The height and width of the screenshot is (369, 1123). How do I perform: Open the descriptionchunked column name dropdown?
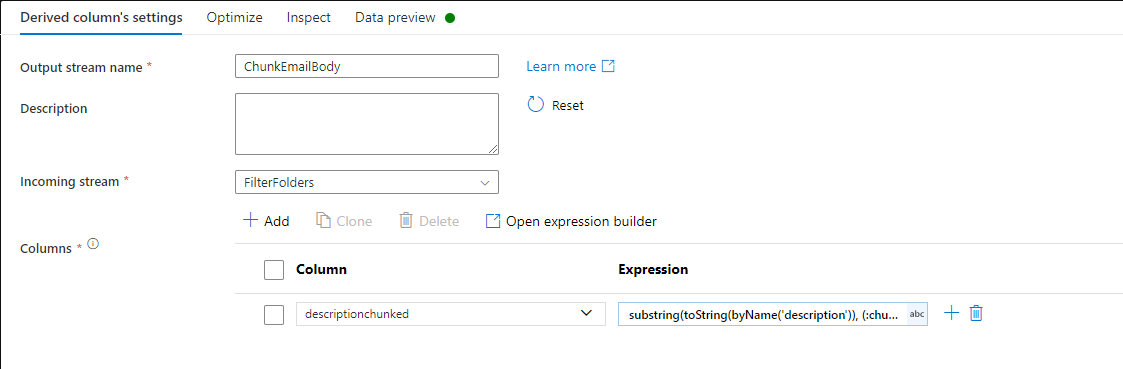(x=451, y=314)
